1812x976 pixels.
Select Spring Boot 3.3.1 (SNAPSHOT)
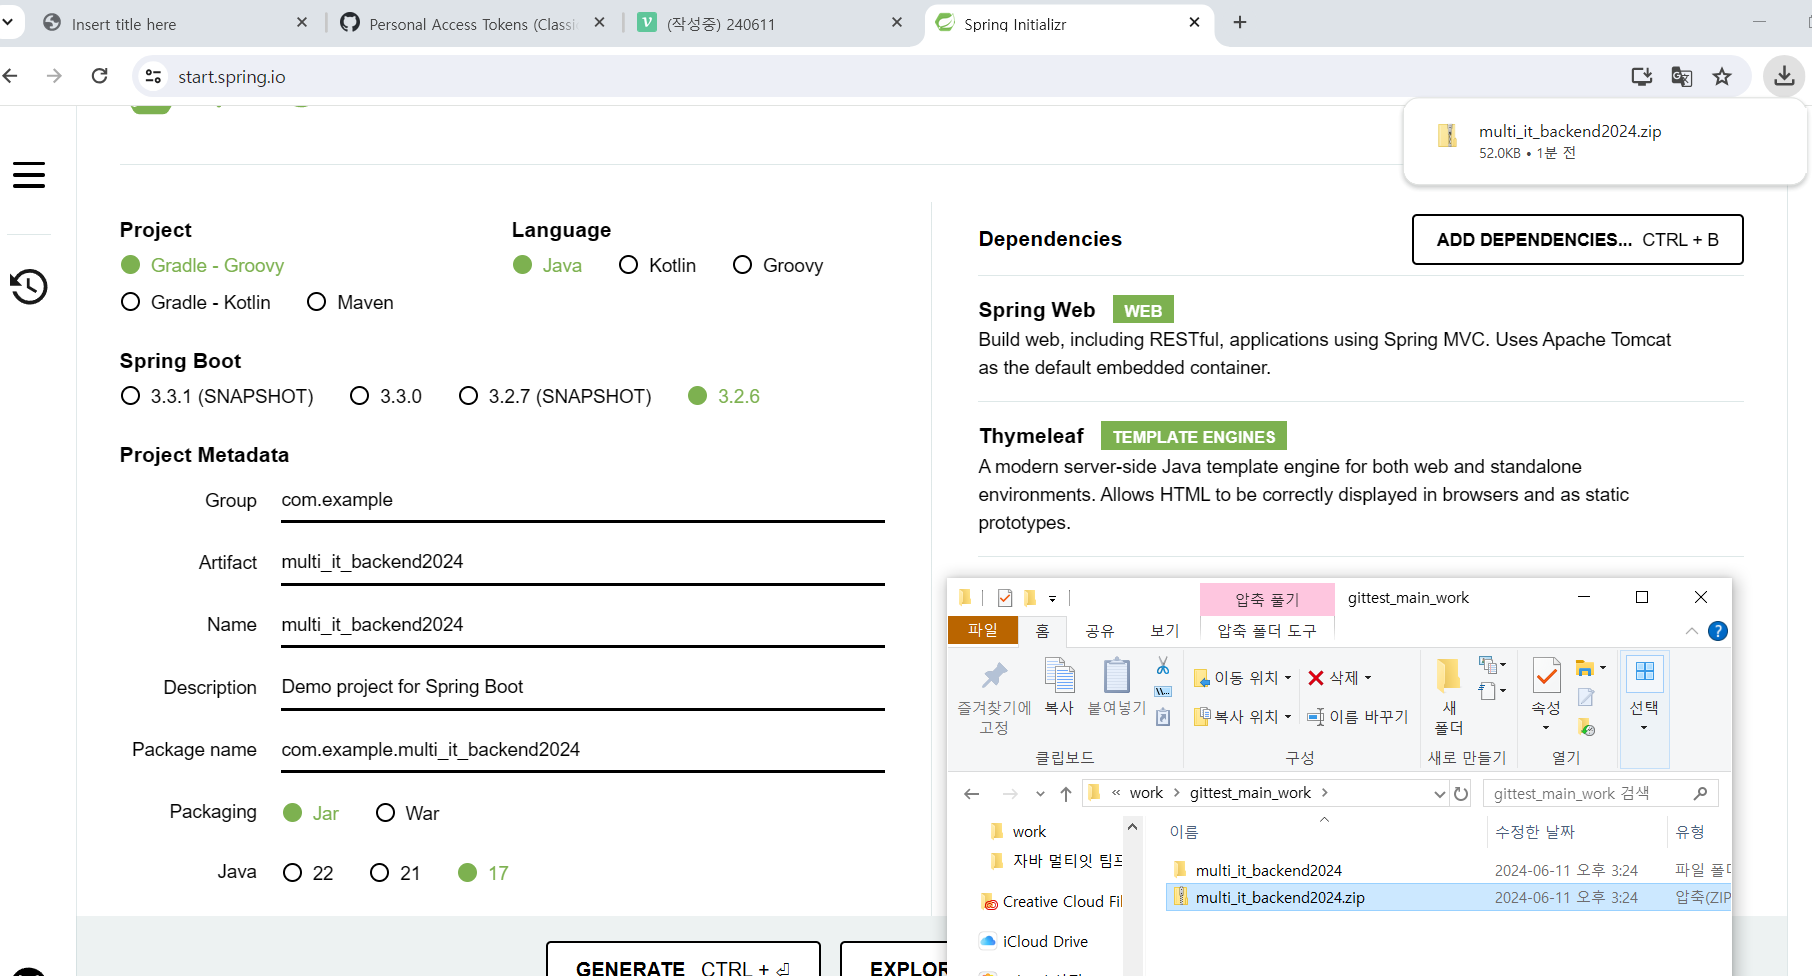coord(217,396)
